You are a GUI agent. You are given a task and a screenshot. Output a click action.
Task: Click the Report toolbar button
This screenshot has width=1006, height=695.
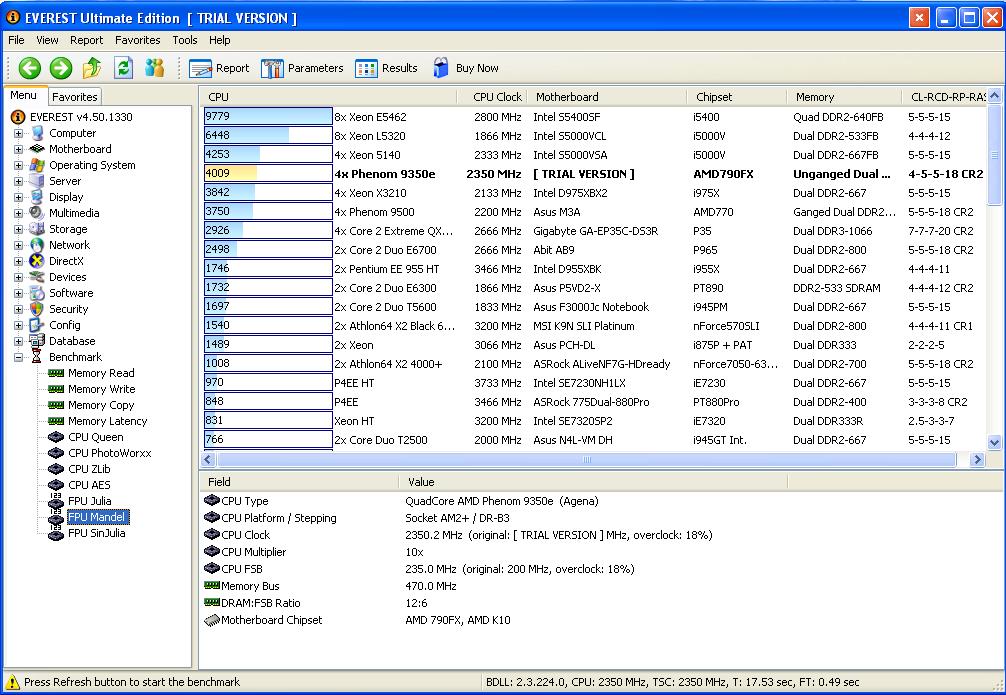click(219, 68)
